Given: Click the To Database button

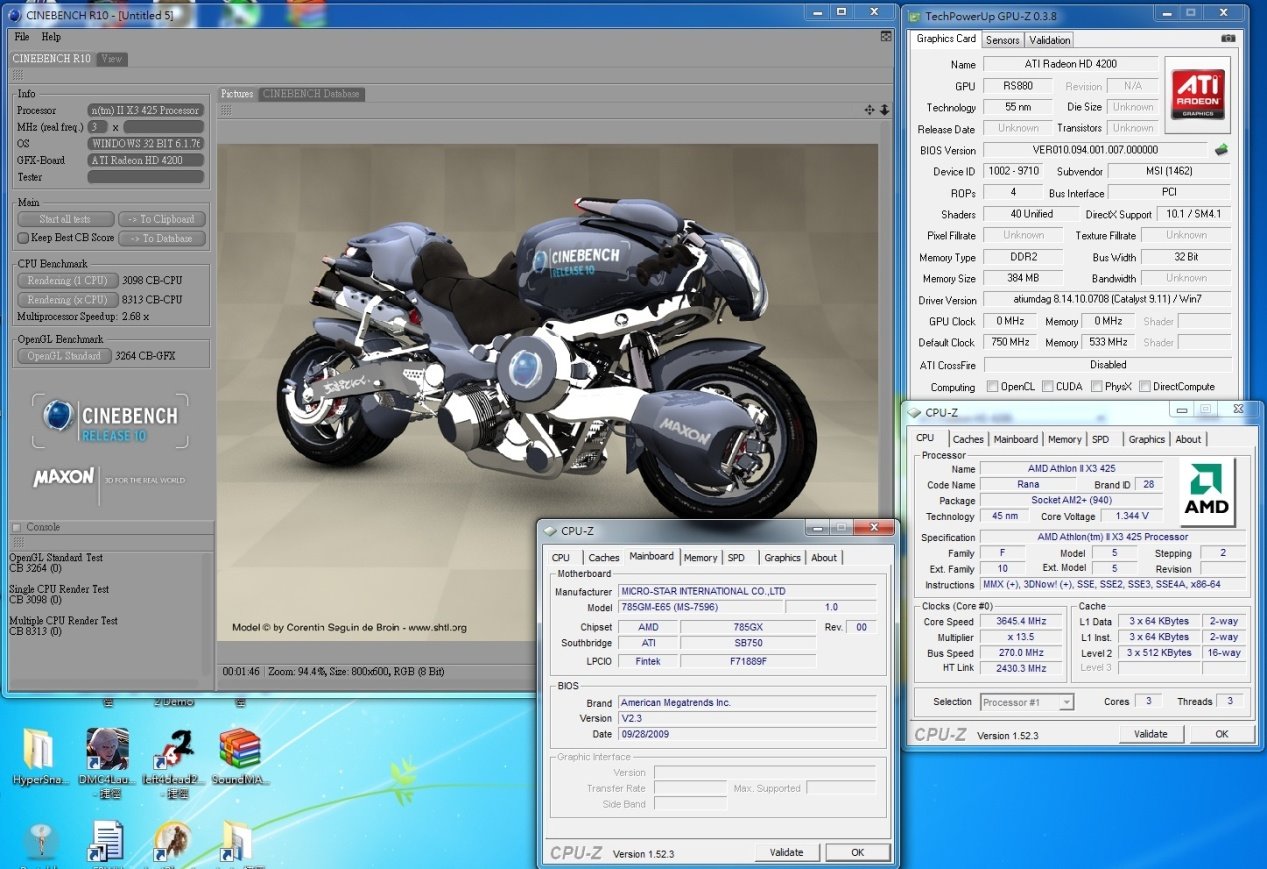Looking at the screenshot, I should click(x=163, y=238).
